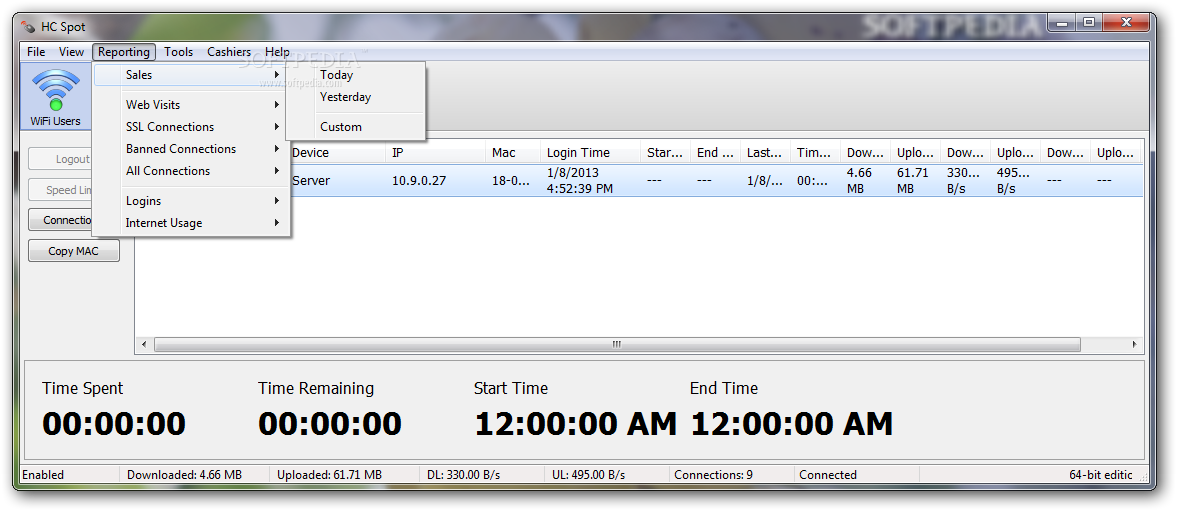The width and height of the screenshot is (1177, 511).
Task: Click the scrollbar right arrow
Action: (1134, 344)
